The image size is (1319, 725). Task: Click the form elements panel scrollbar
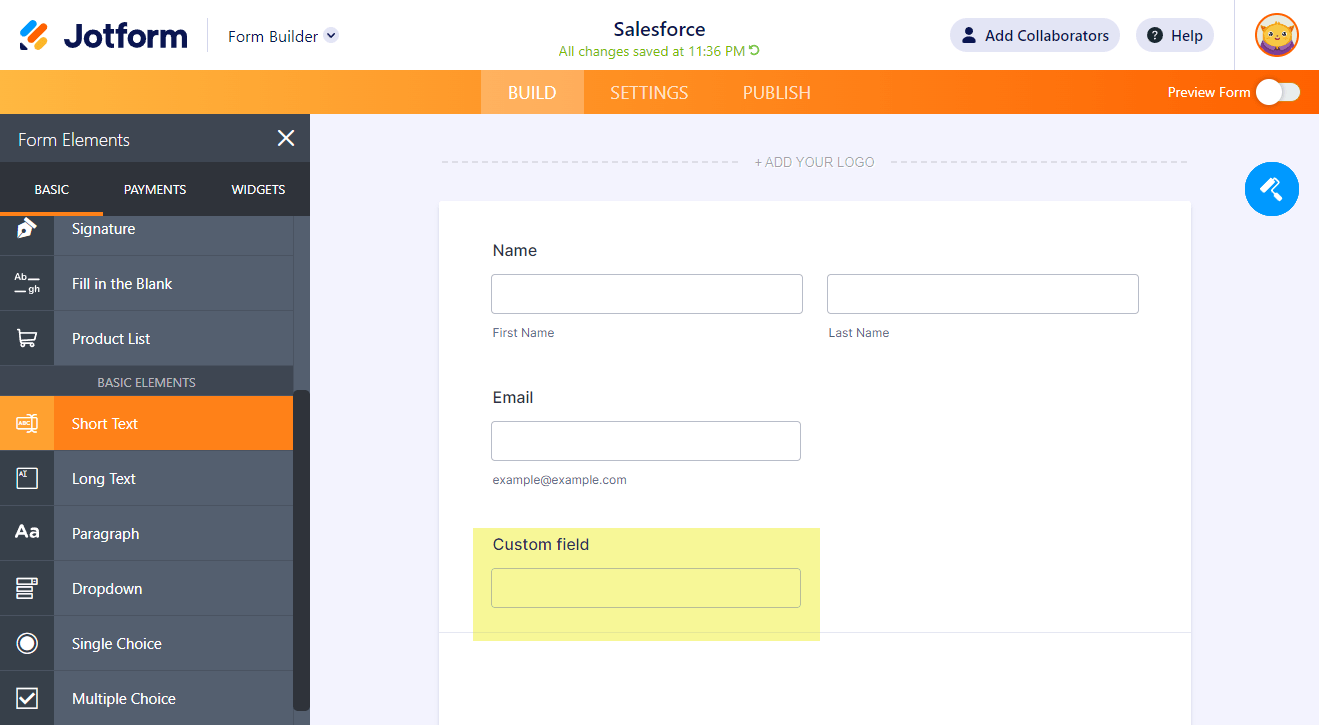tap(301, 549)
